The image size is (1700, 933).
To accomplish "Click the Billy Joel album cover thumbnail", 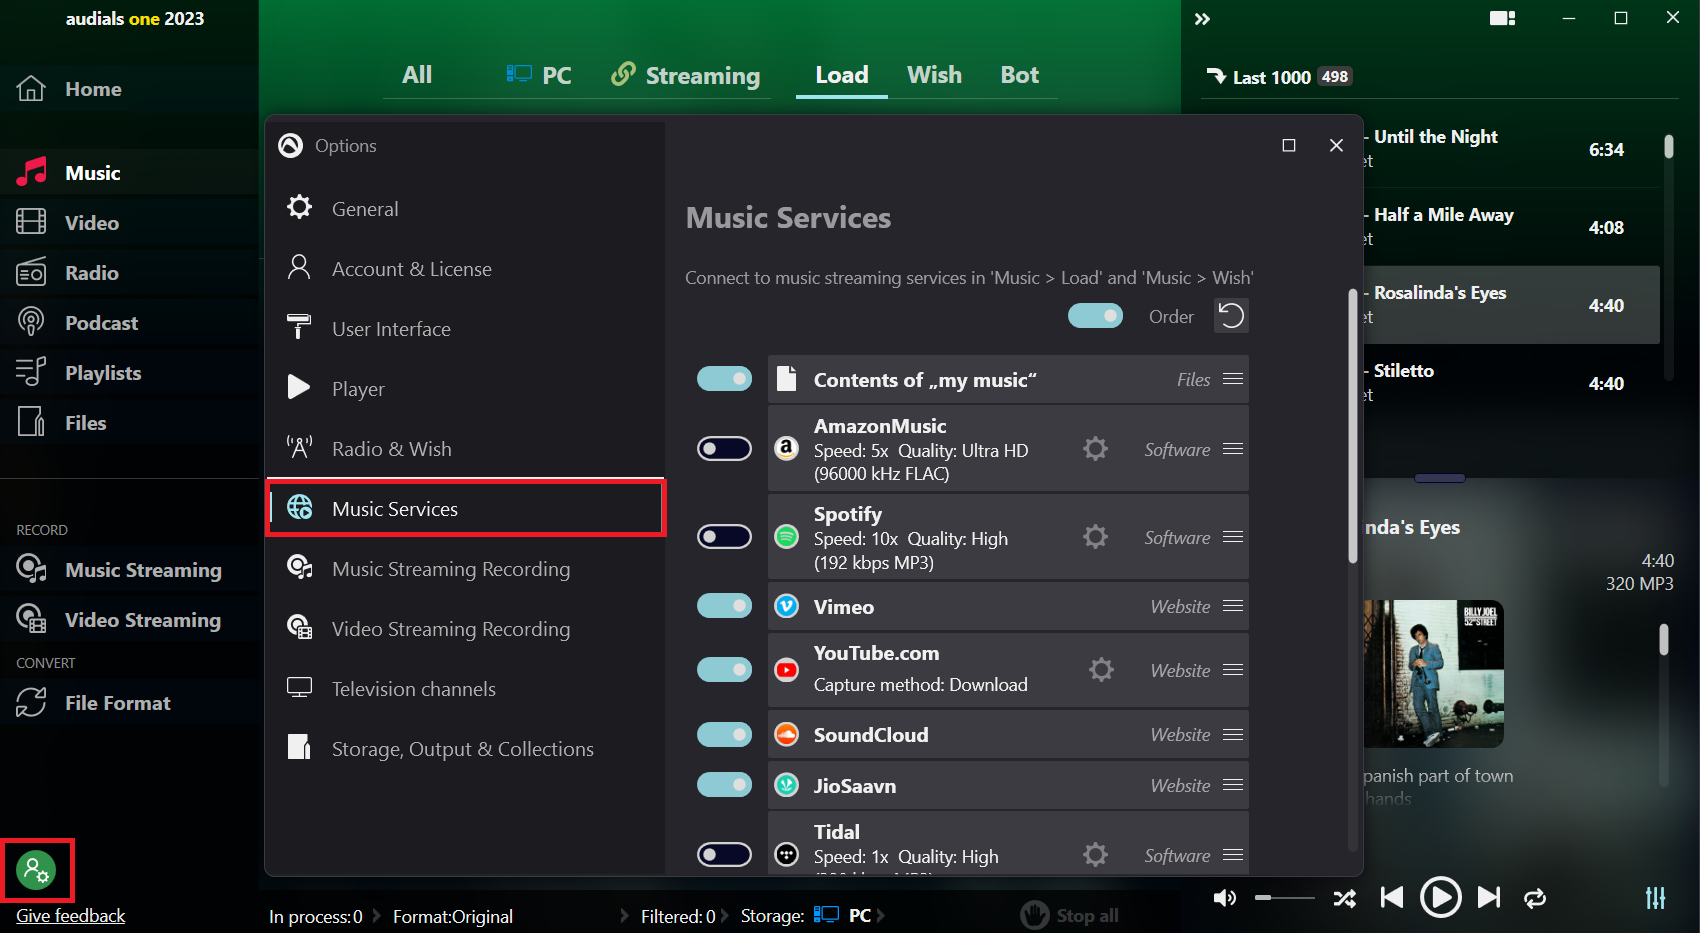I will (x=1434, y=674).
